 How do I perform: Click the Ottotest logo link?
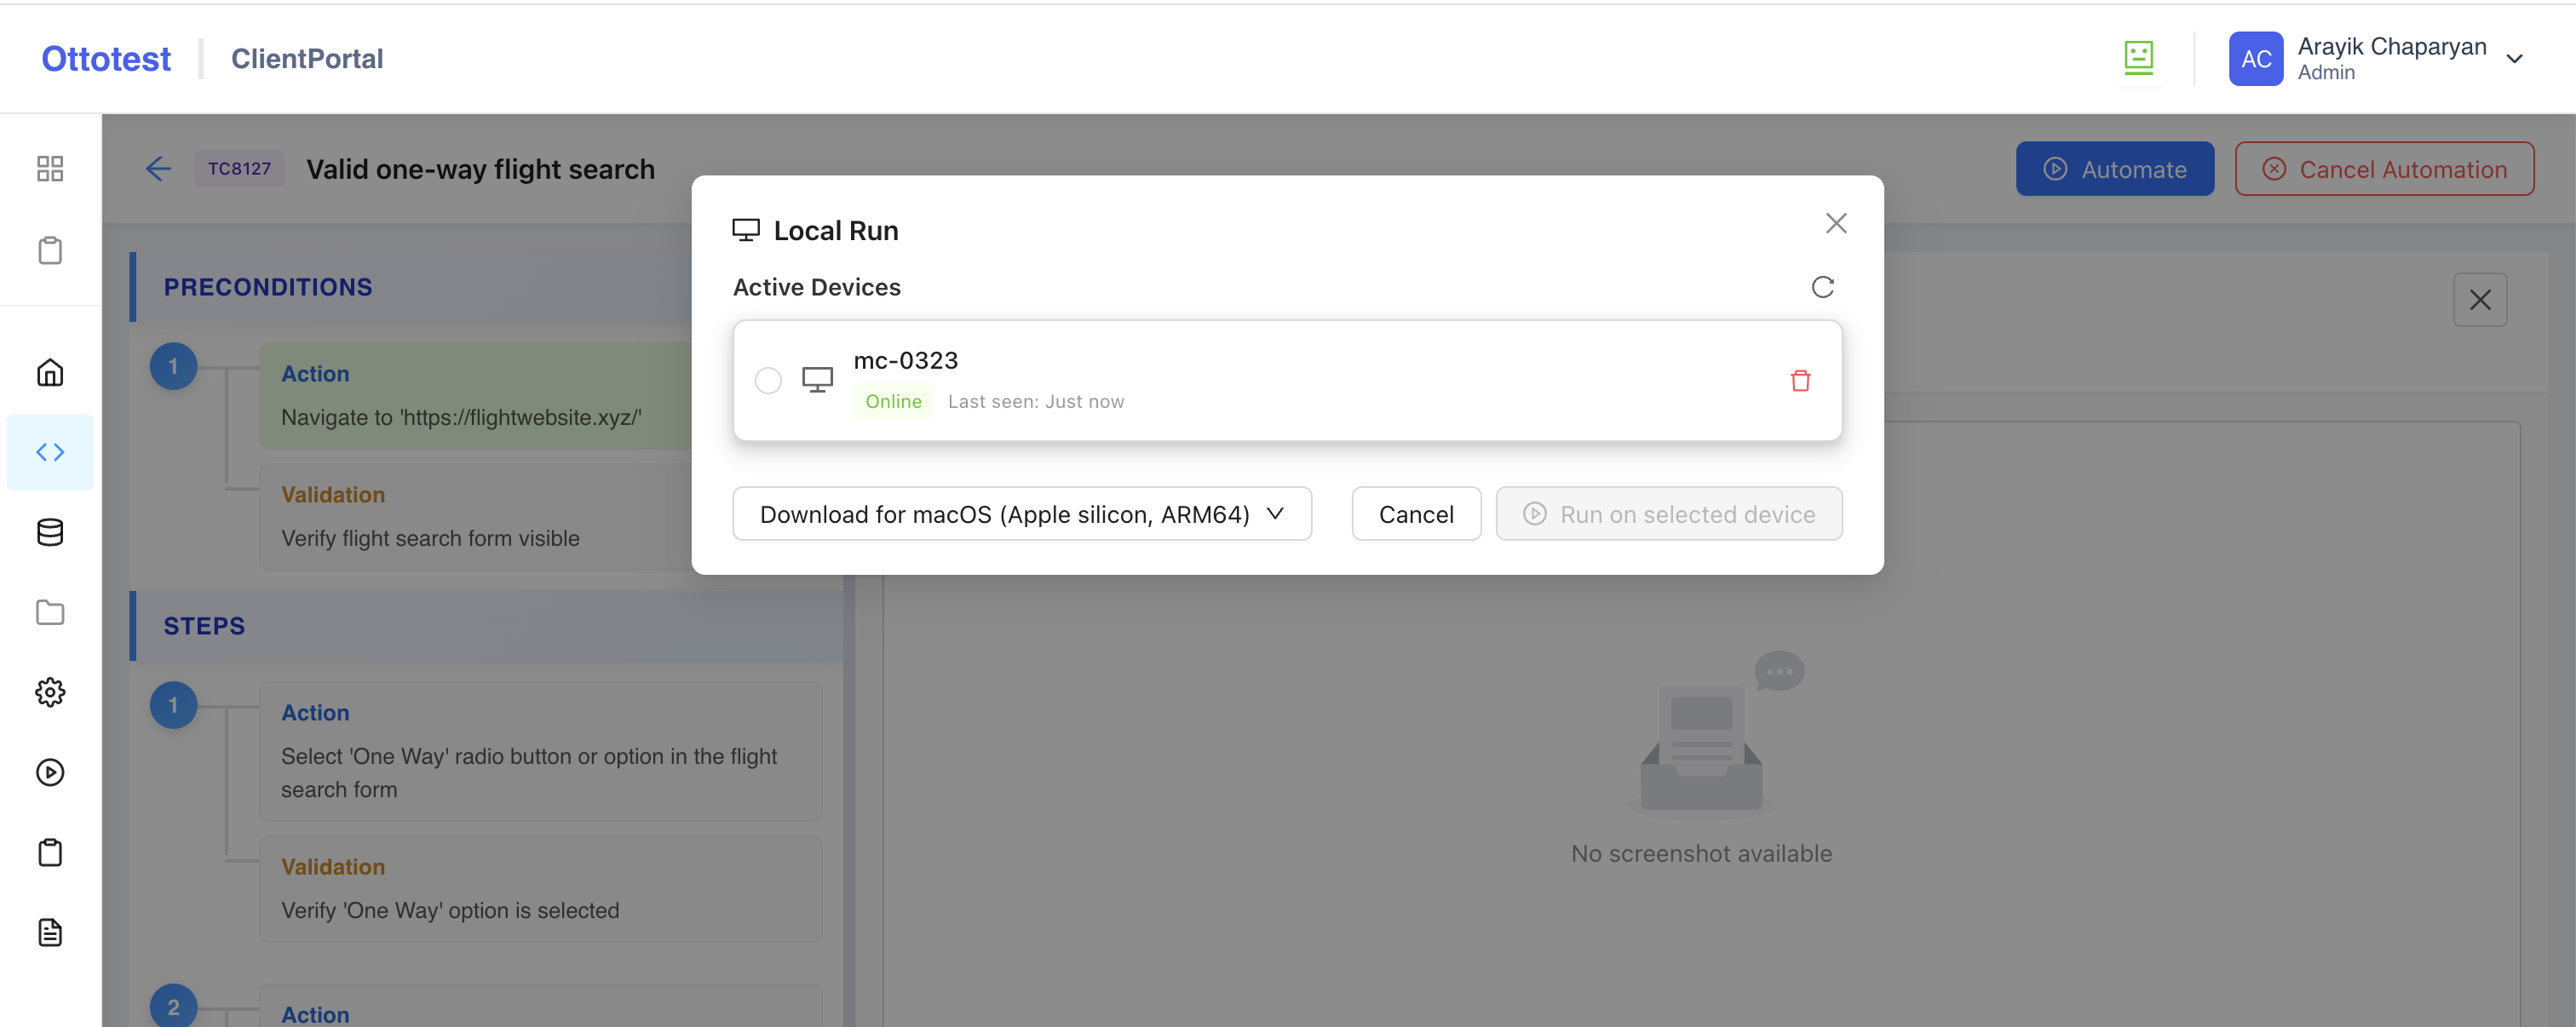pos(106,59)
